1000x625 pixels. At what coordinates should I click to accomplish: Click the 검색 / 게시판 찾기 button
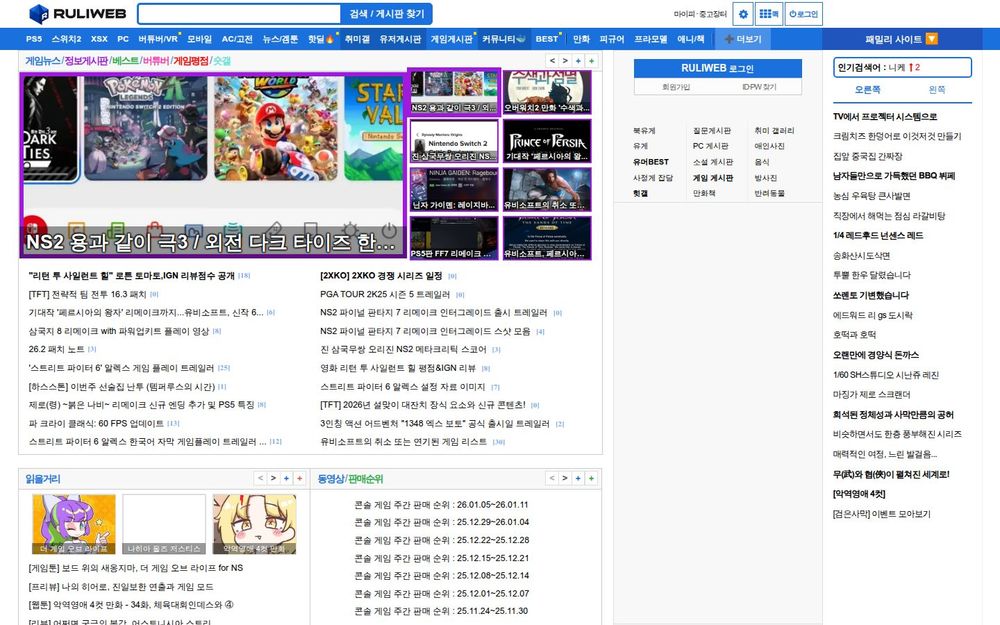pos(386,14)
